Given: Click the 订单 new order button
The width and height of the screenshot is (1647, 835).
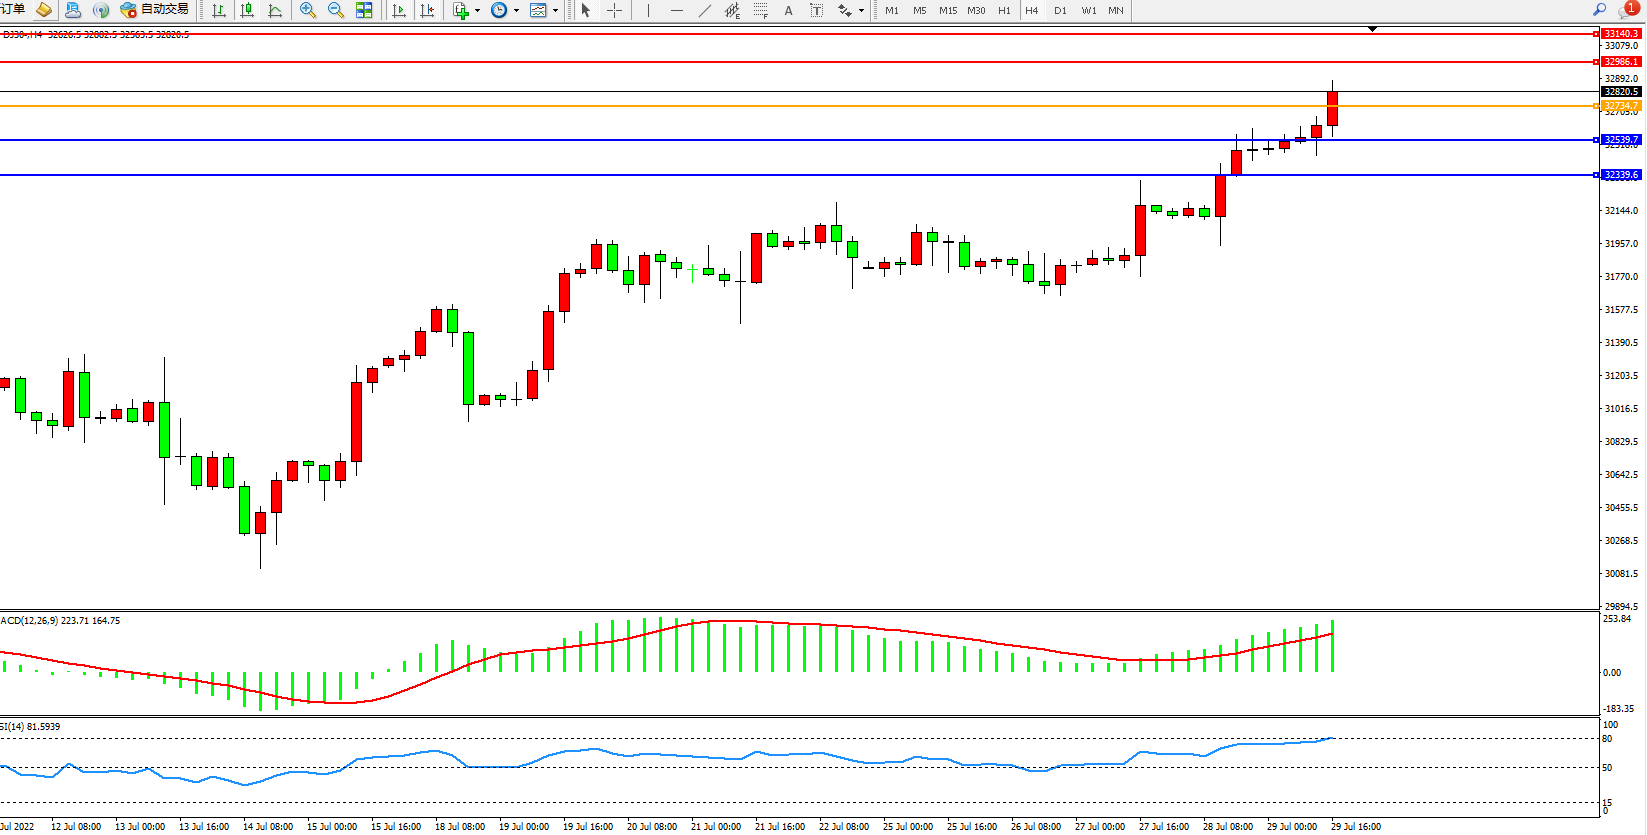Looking at the screenshot, I should point(13,10).
